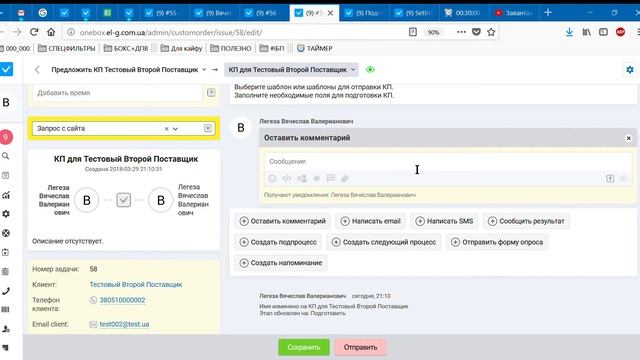Open the Pocket save icon
640x360 pixels.
tap(476, 32)
